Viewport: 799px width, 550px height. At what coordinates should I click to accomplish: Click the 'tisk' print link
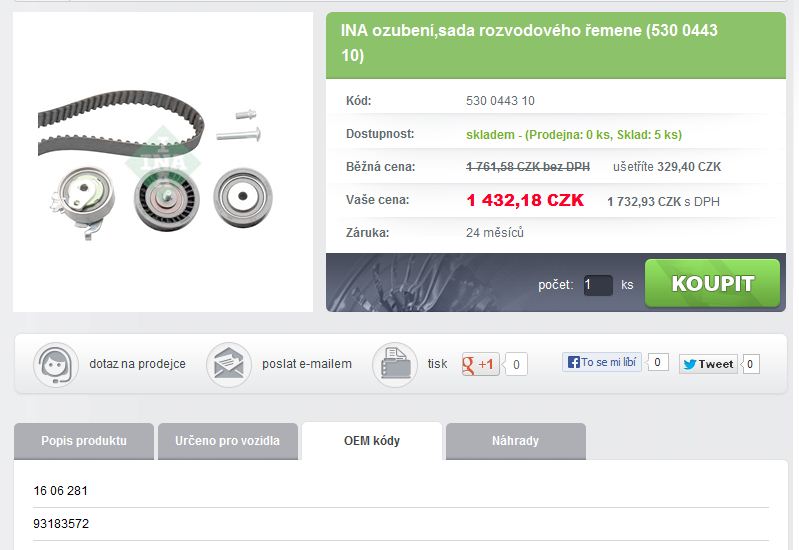tap(437, 364)
